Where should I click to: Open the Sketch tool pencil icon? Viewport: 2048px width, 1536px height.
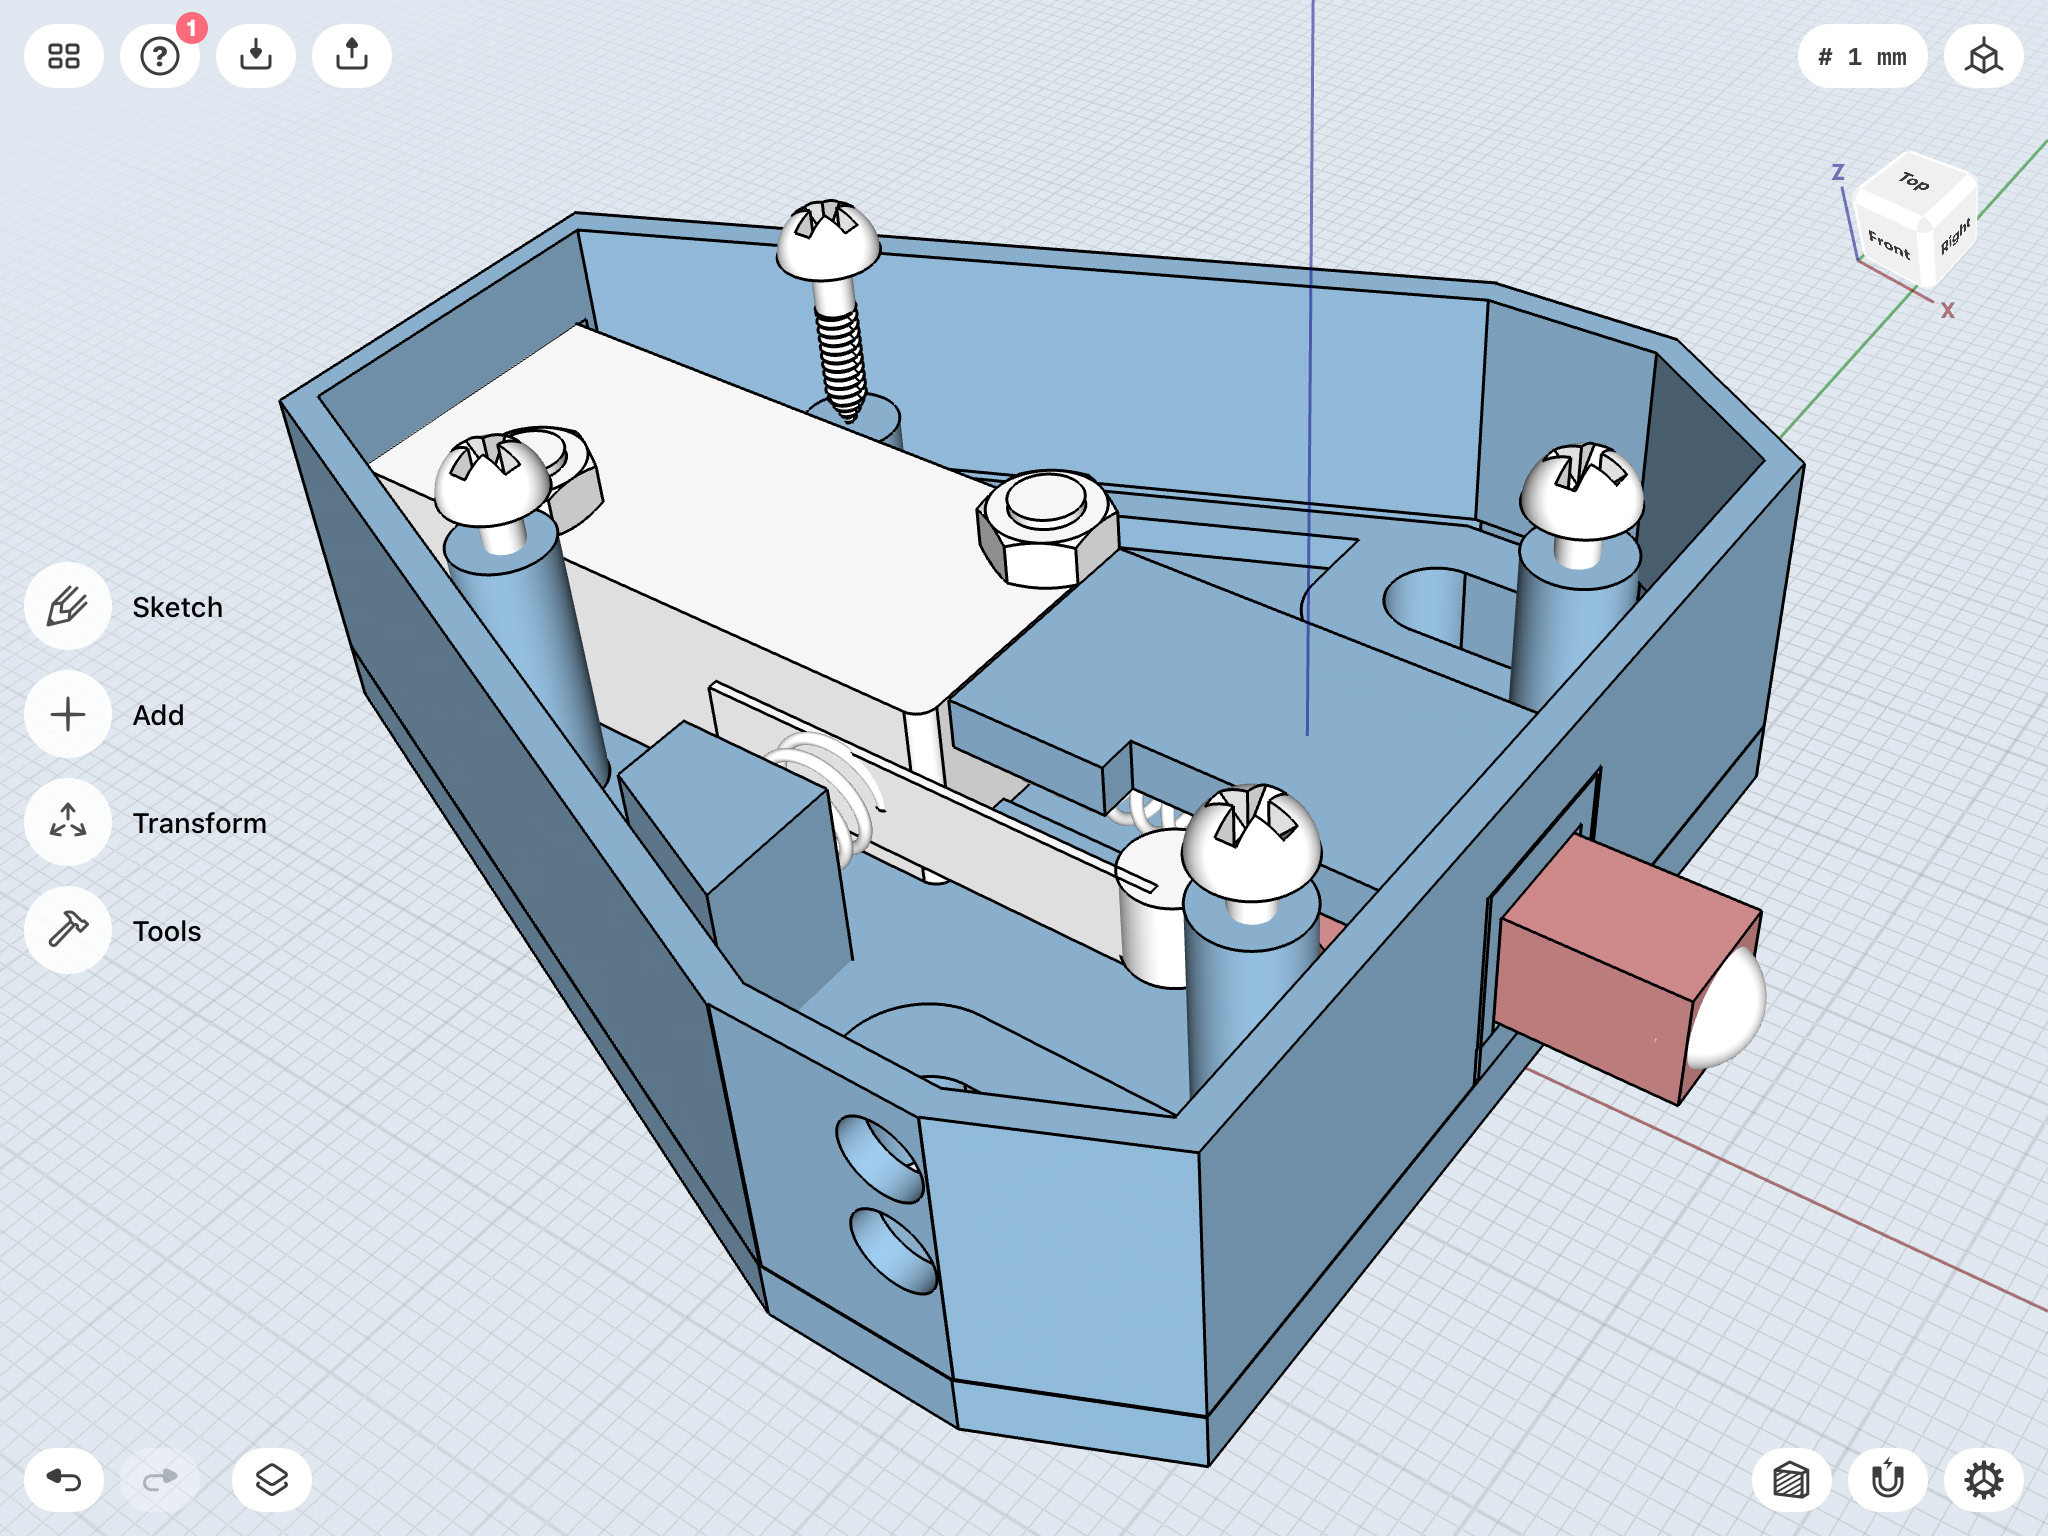68,607
